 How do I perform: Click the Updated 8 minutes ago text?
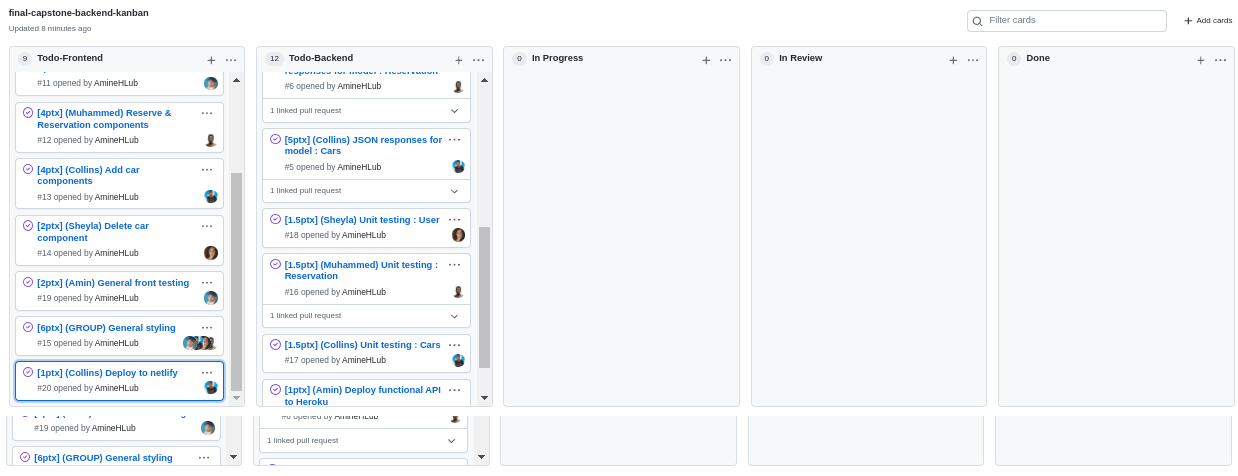[x=50, y=28]
